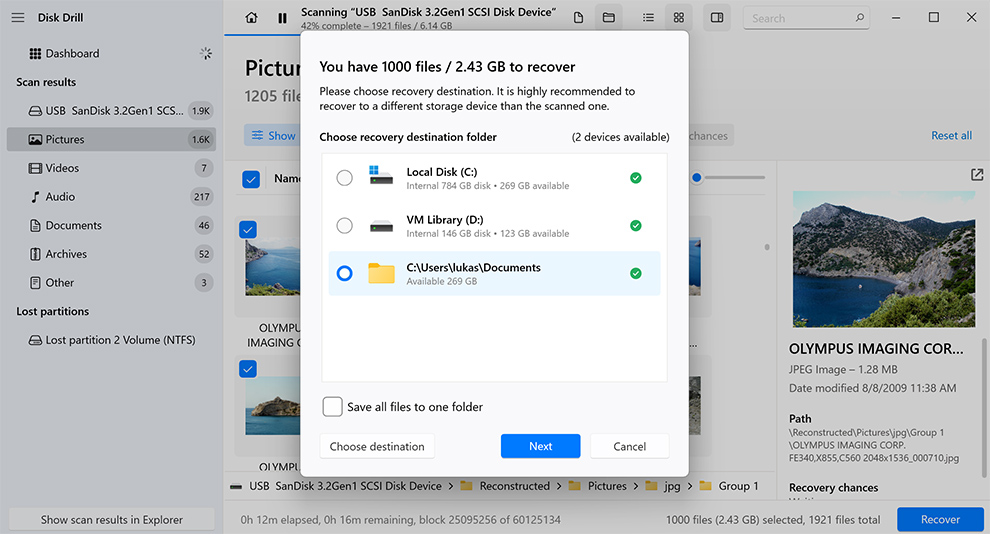This screenshot has height=534, width=990.
Task: Uncheck the first picture thumbnail checkbox
Action: coord(248,229)
